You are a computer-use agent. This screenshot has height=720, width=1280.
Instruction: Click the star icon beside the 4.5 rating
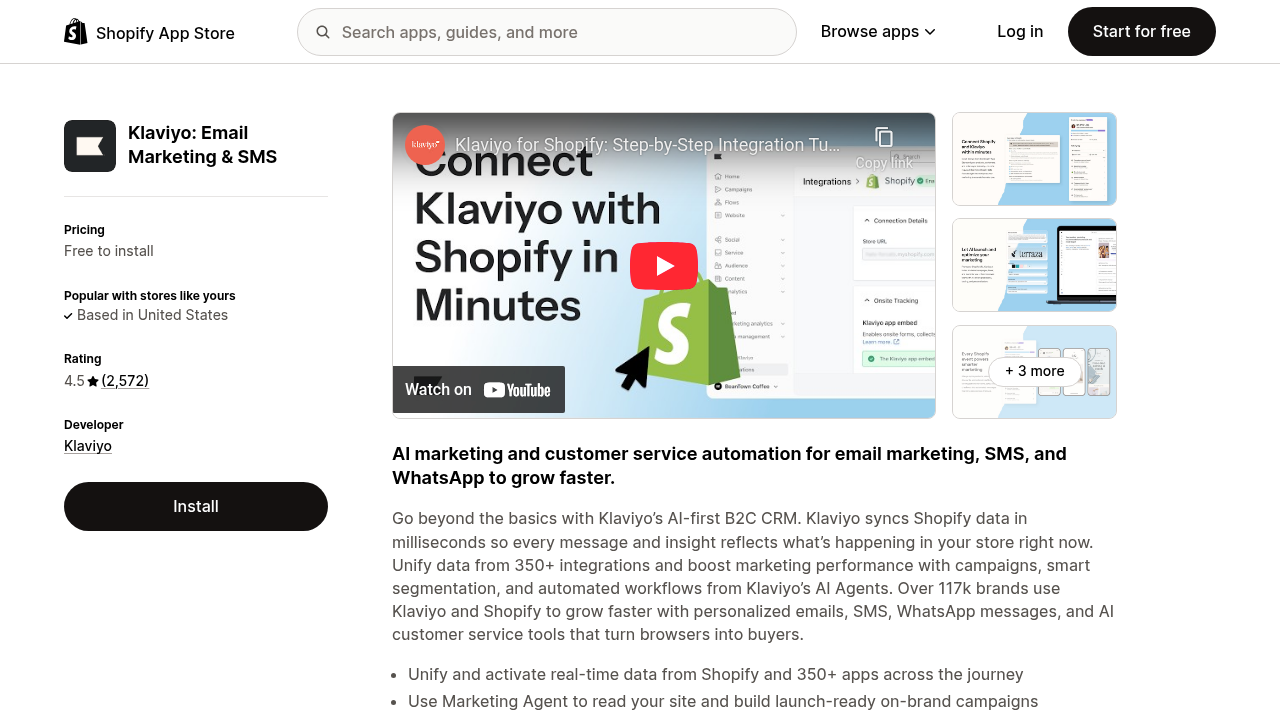pyautogui.click(x=92, y=381)
